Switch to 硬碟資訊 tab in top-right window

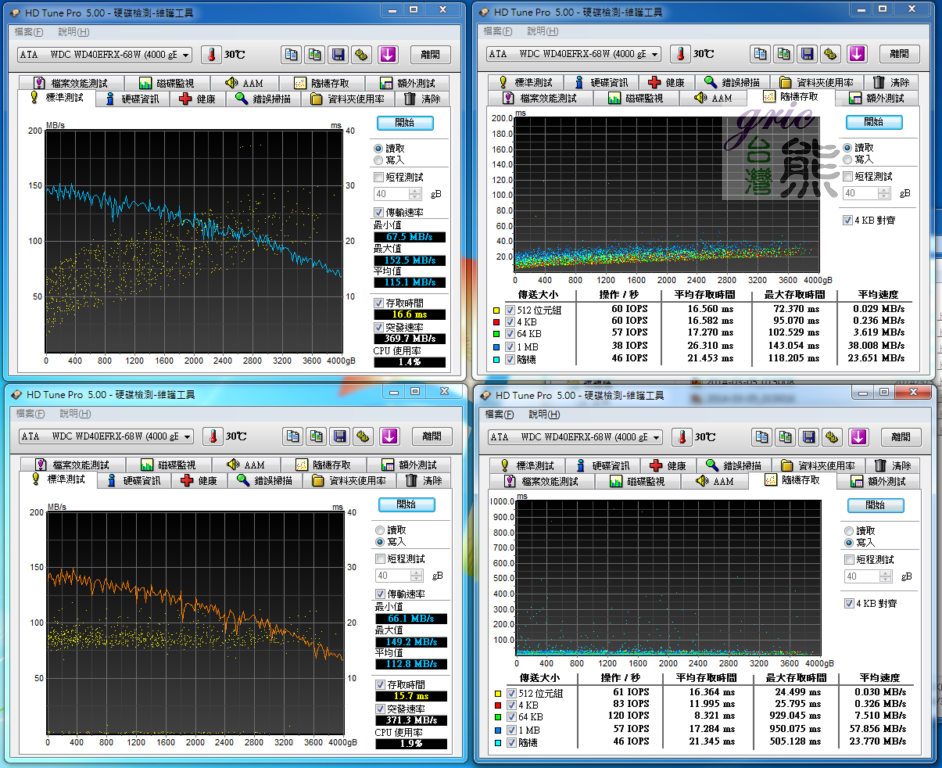coord(599,83)
